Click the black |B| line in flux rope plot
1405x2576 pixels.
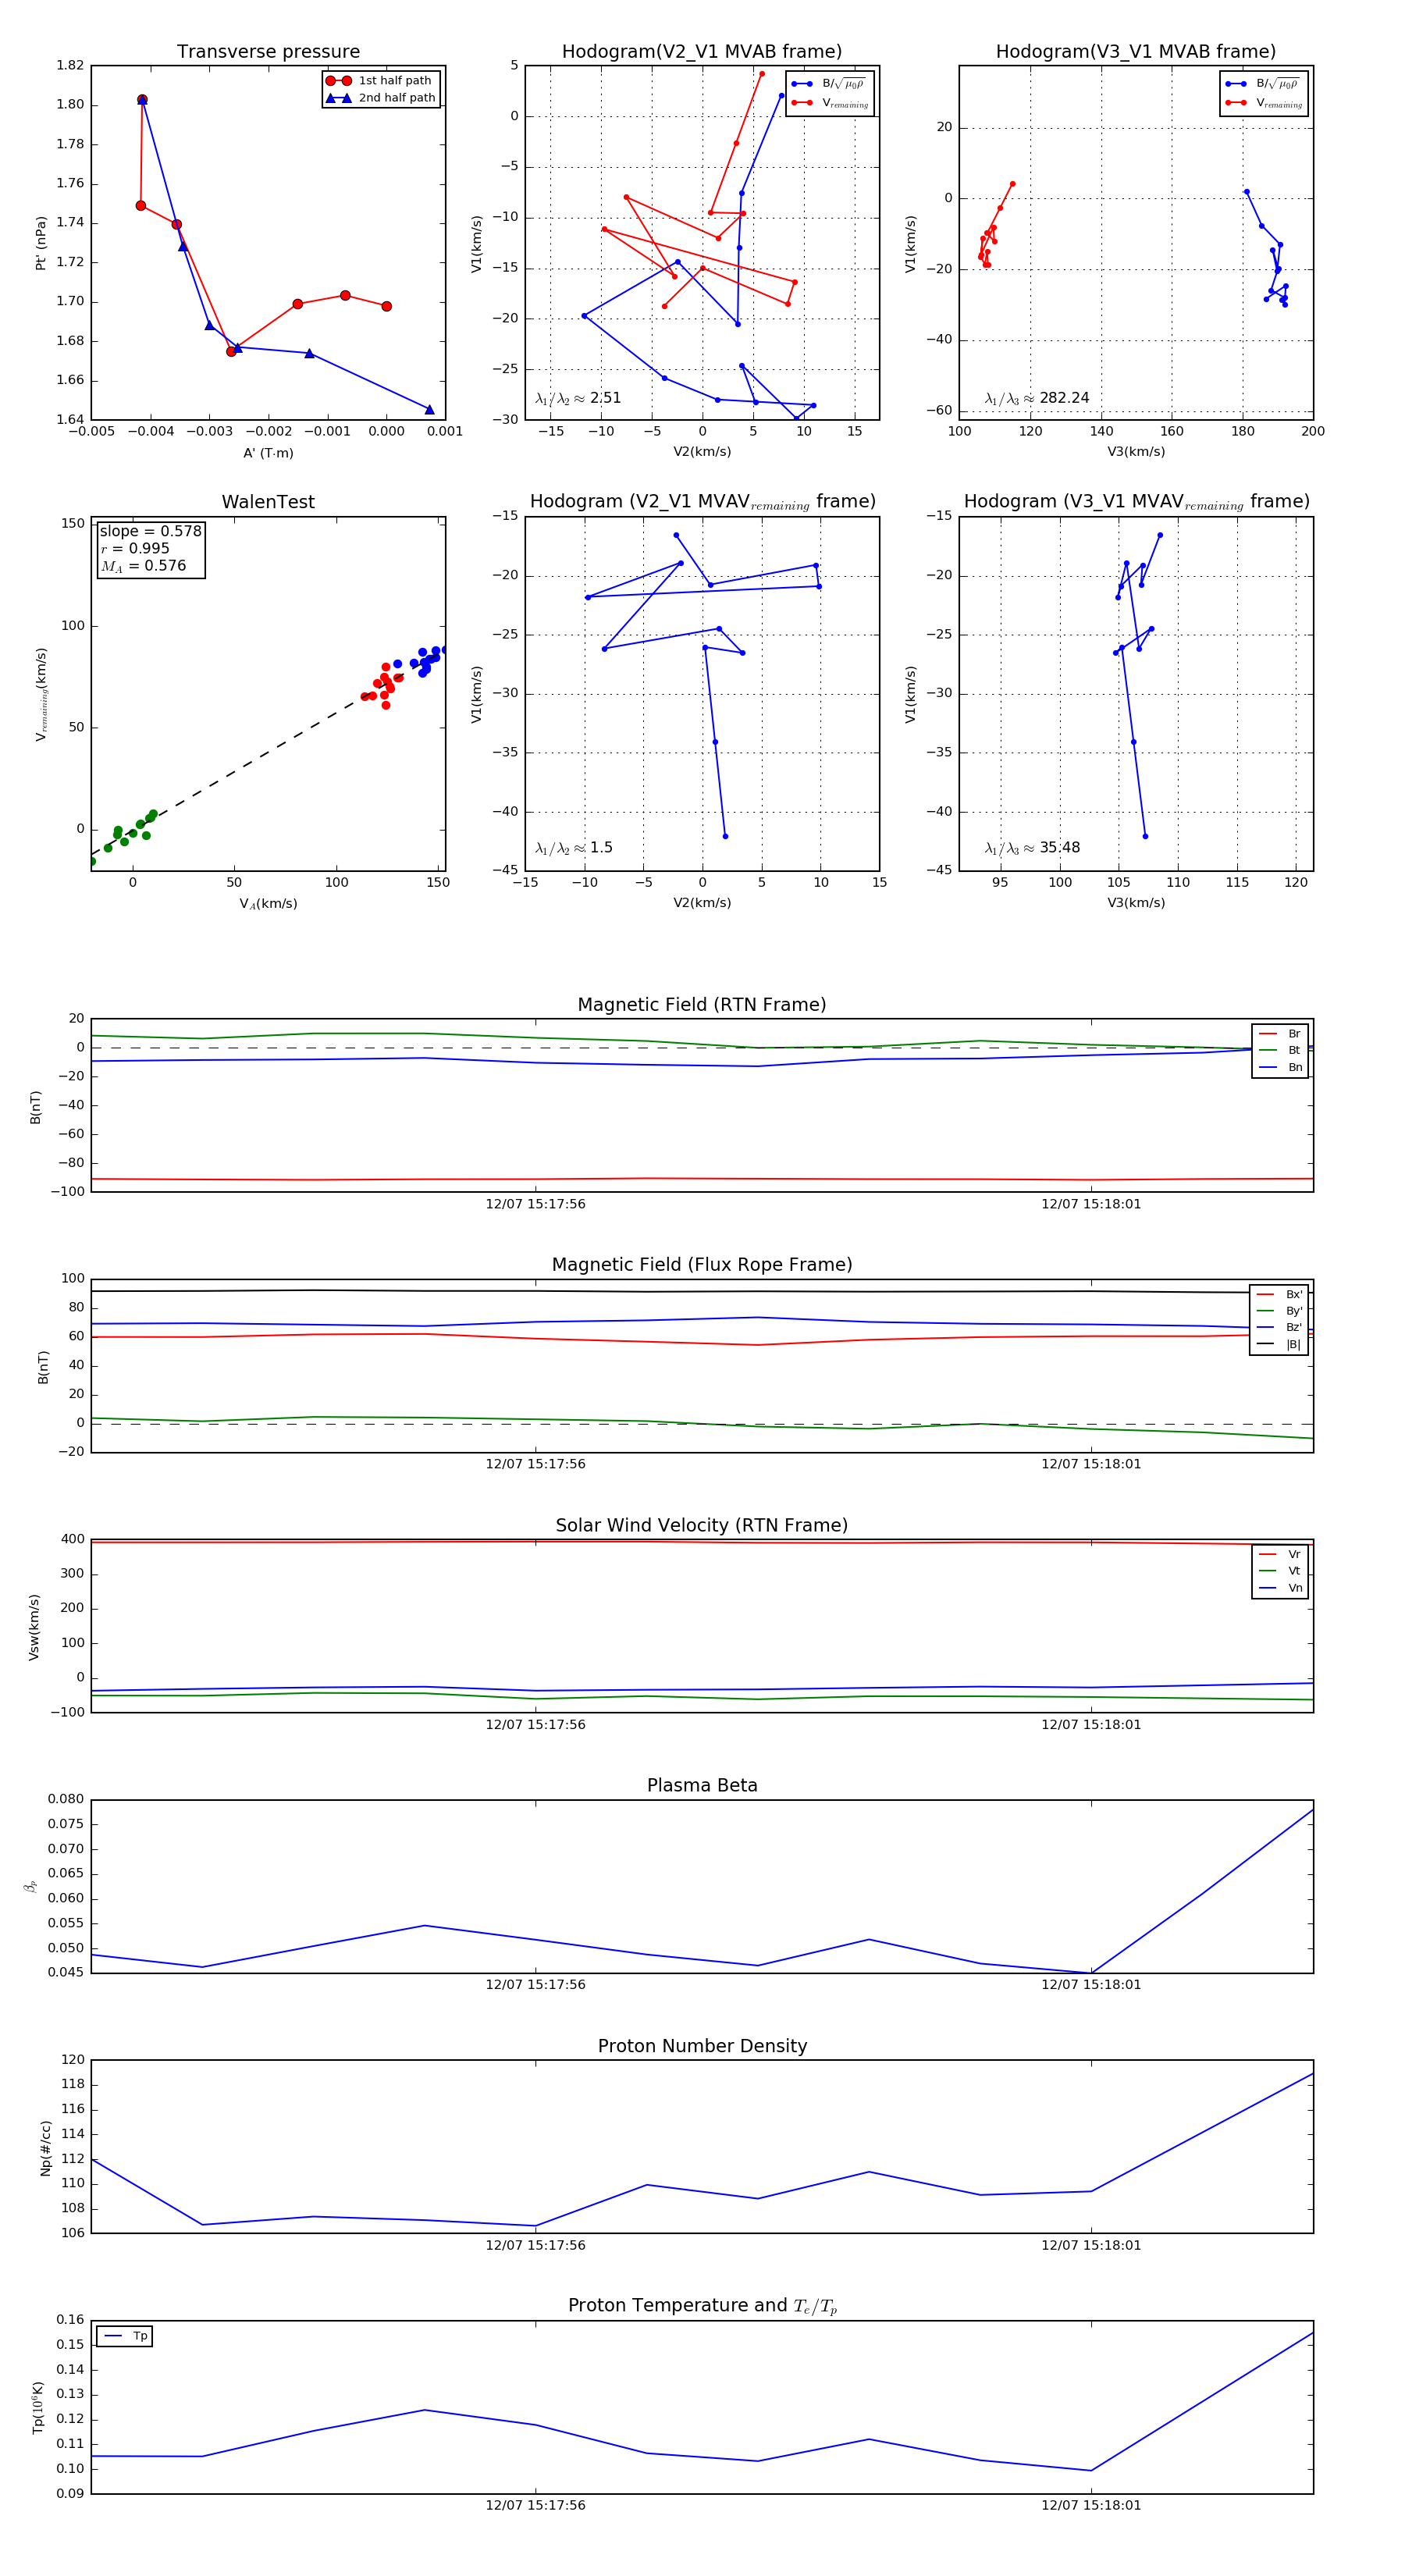tap(702, 1291)
